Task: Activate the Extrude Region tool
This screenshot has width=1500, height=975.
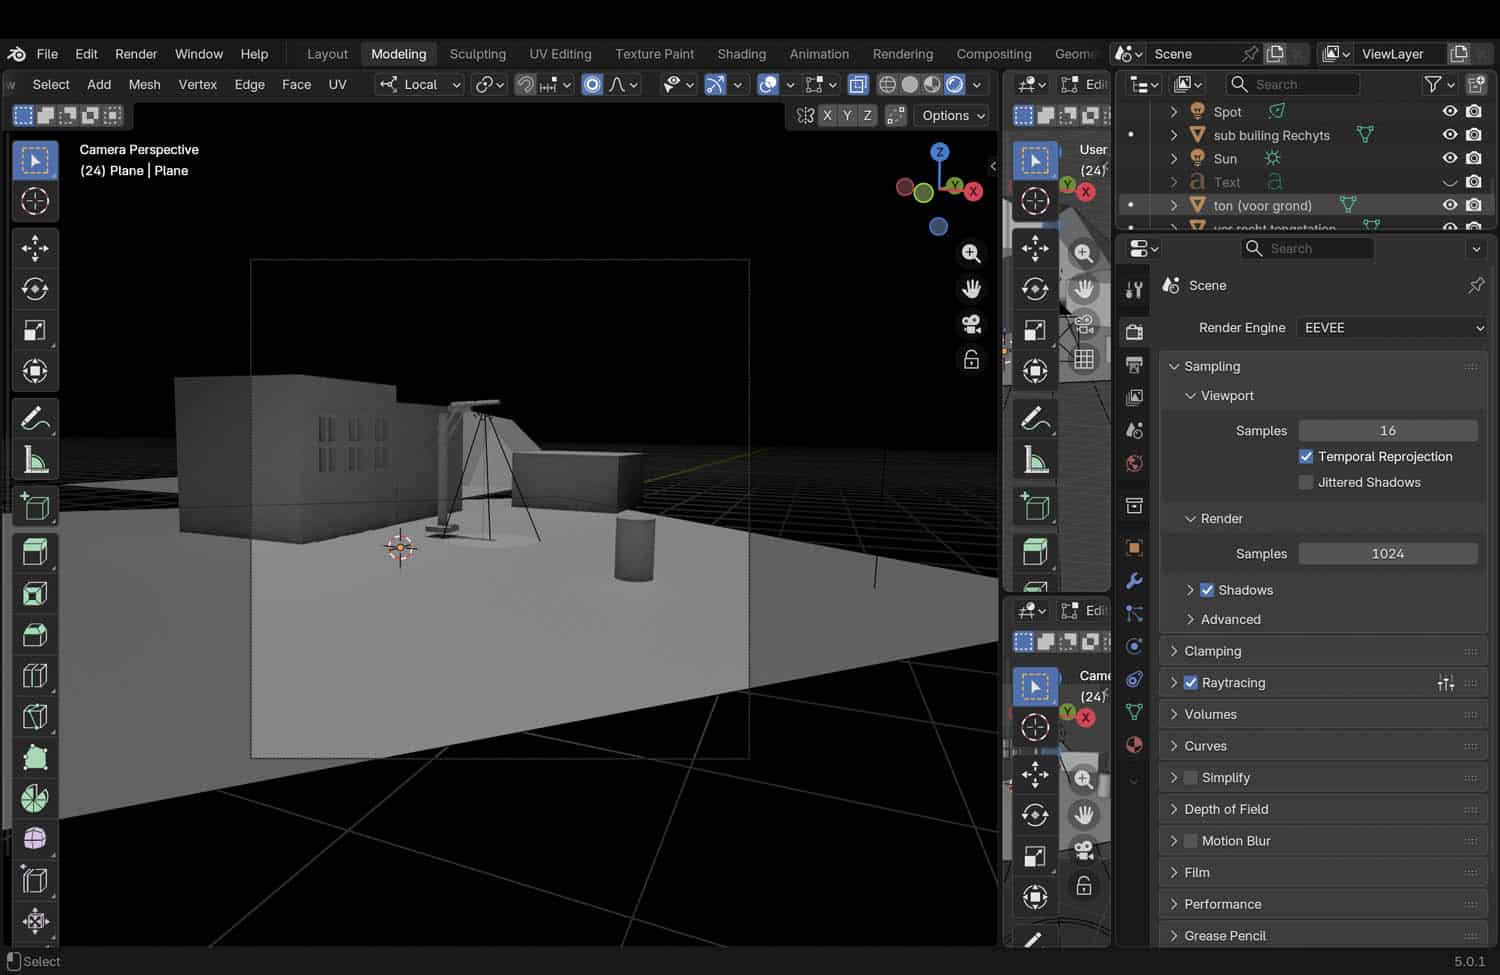Action: coord(35,553)
